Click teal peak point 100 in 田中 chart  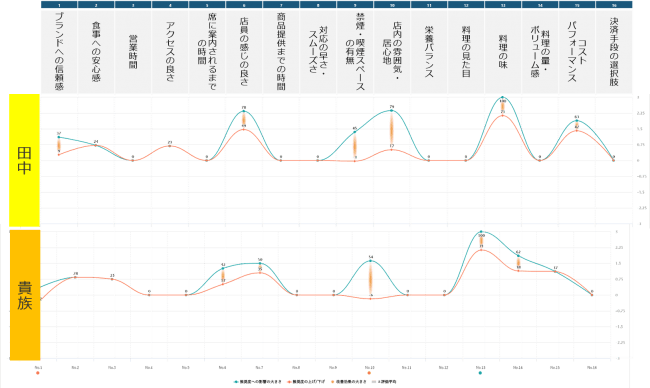[x=502, y=97]
